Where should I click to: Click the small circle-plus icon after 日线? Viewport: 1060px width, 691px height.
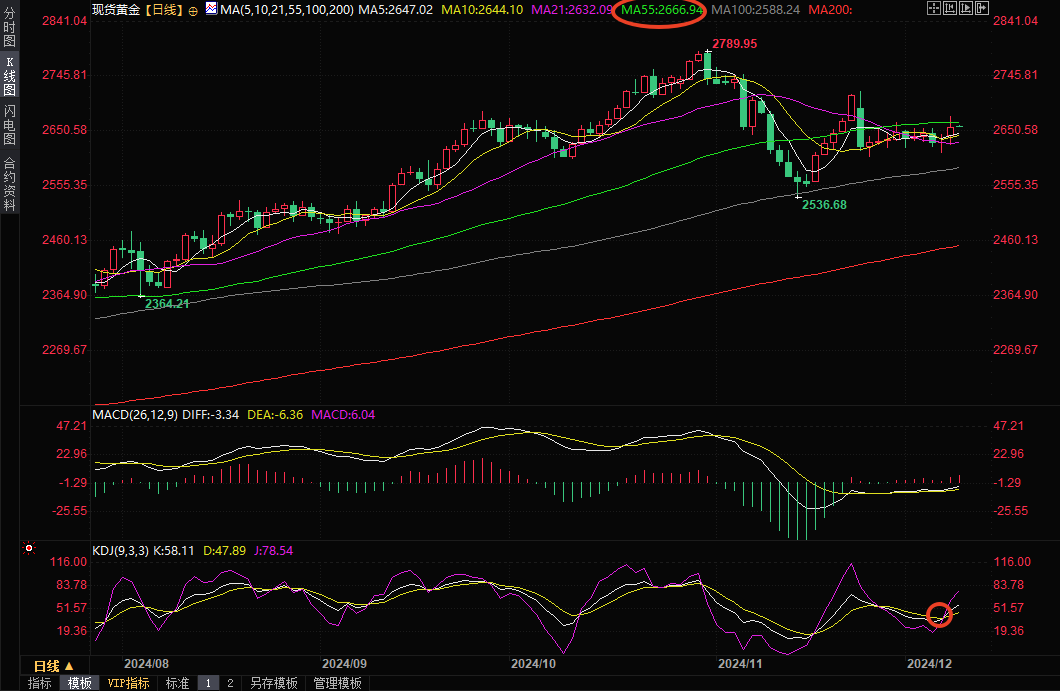click(x=192, y=10)
